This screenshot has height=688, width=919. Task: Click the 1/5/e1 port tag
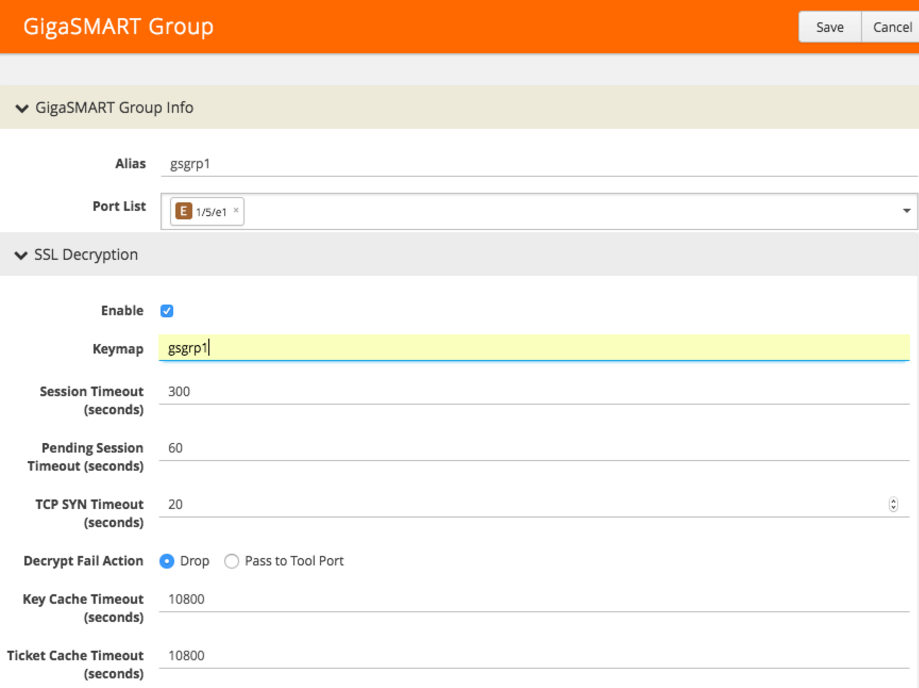211,212
